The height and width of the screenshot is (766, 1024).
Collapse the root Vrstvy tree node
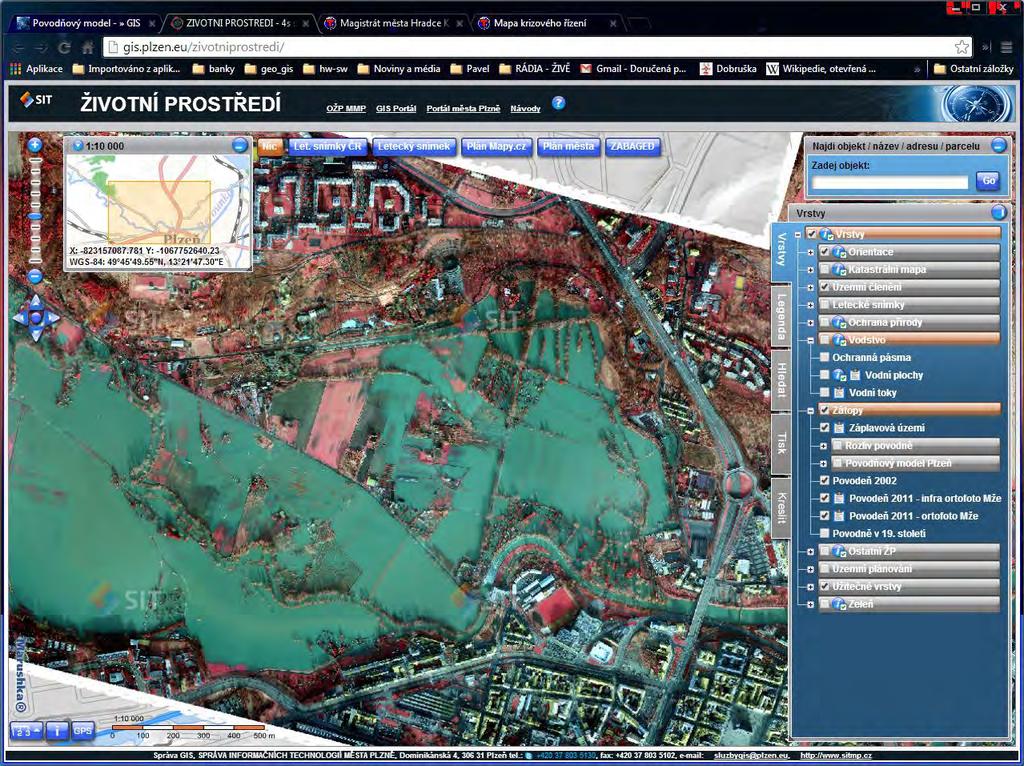(798, 234)
